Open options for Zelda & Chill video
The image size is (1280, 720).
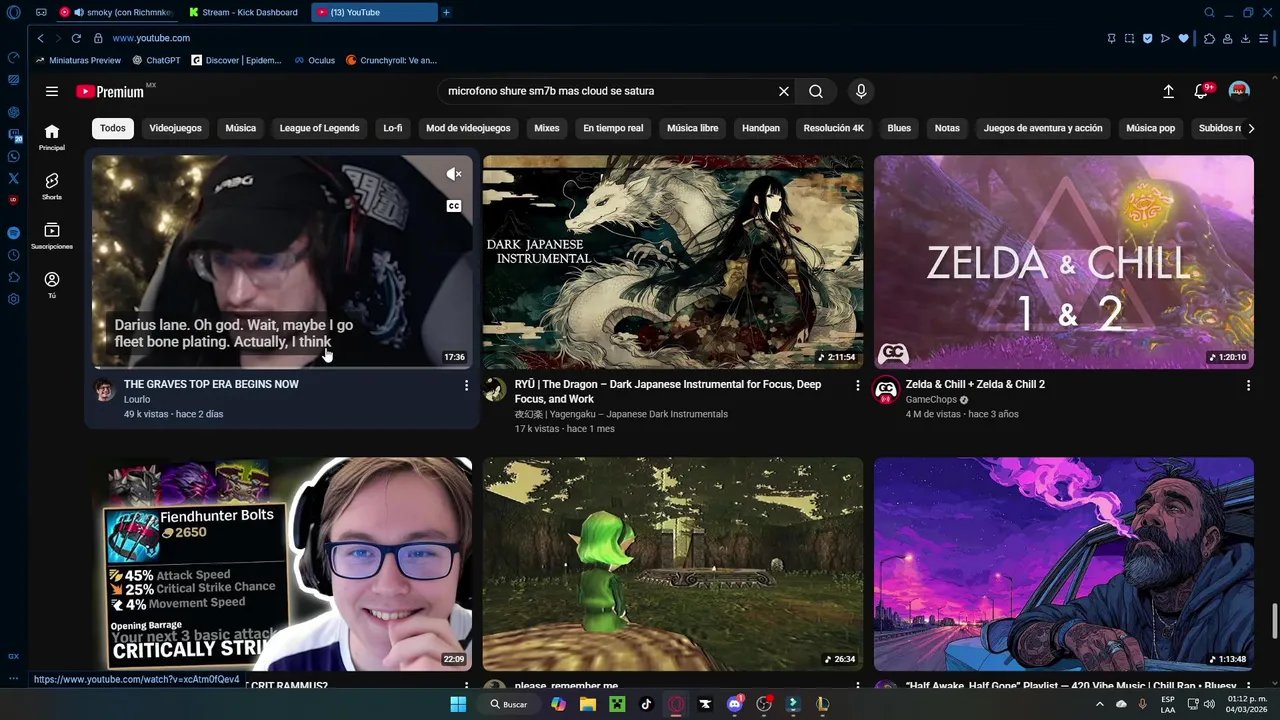(1248, 385)
